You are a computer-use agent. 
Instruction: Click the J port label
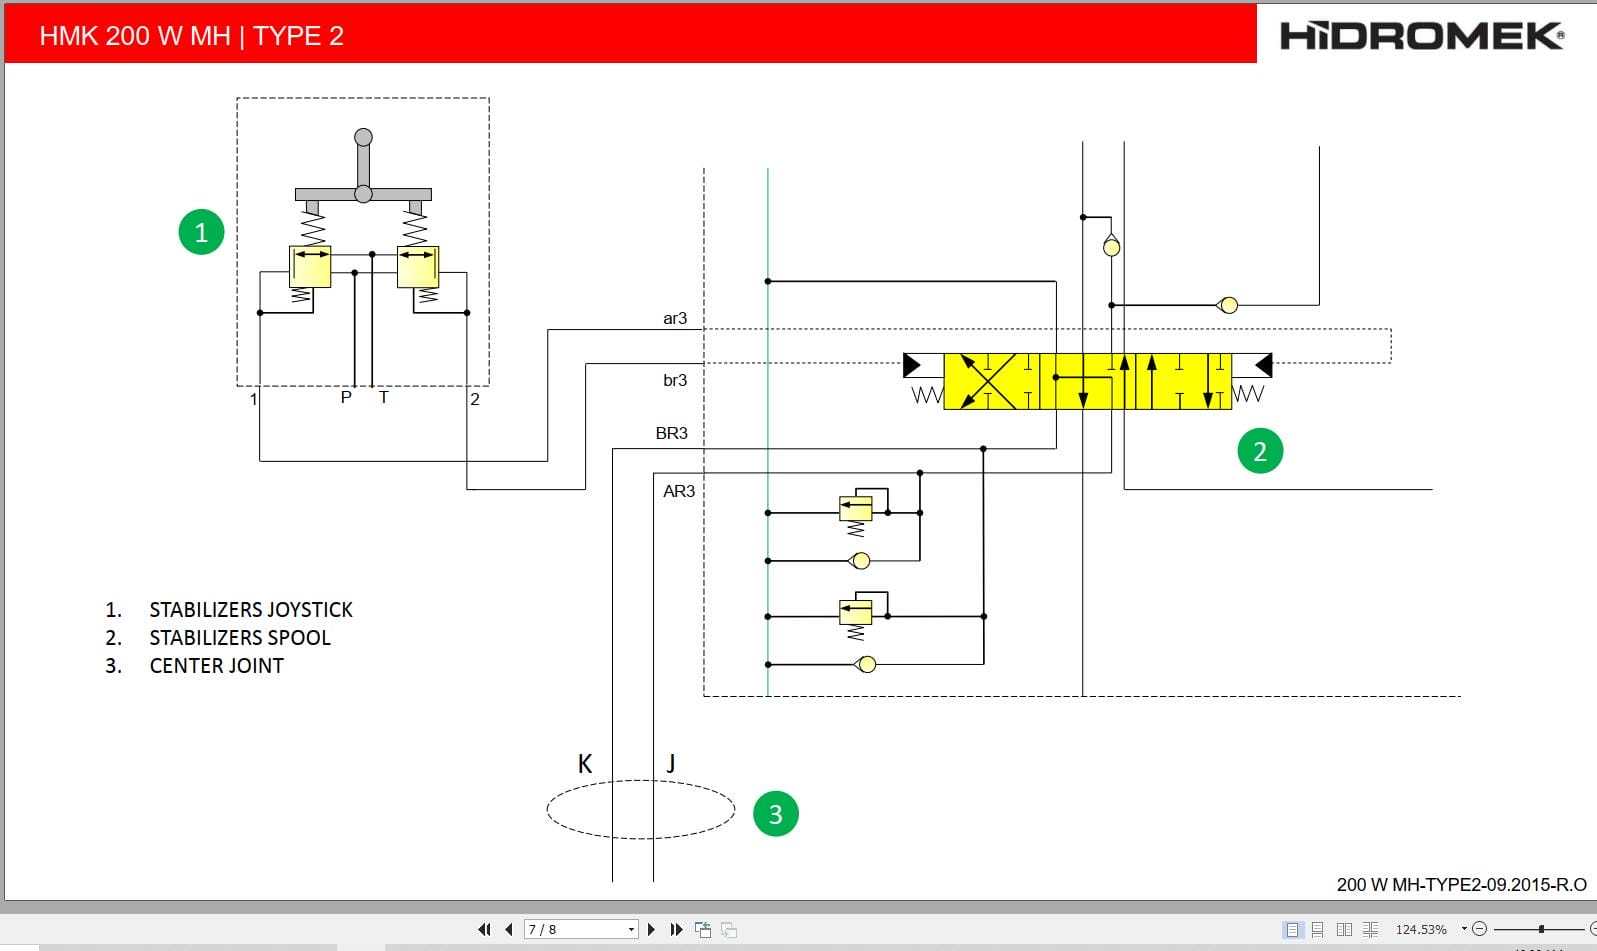tap(671, 764)
